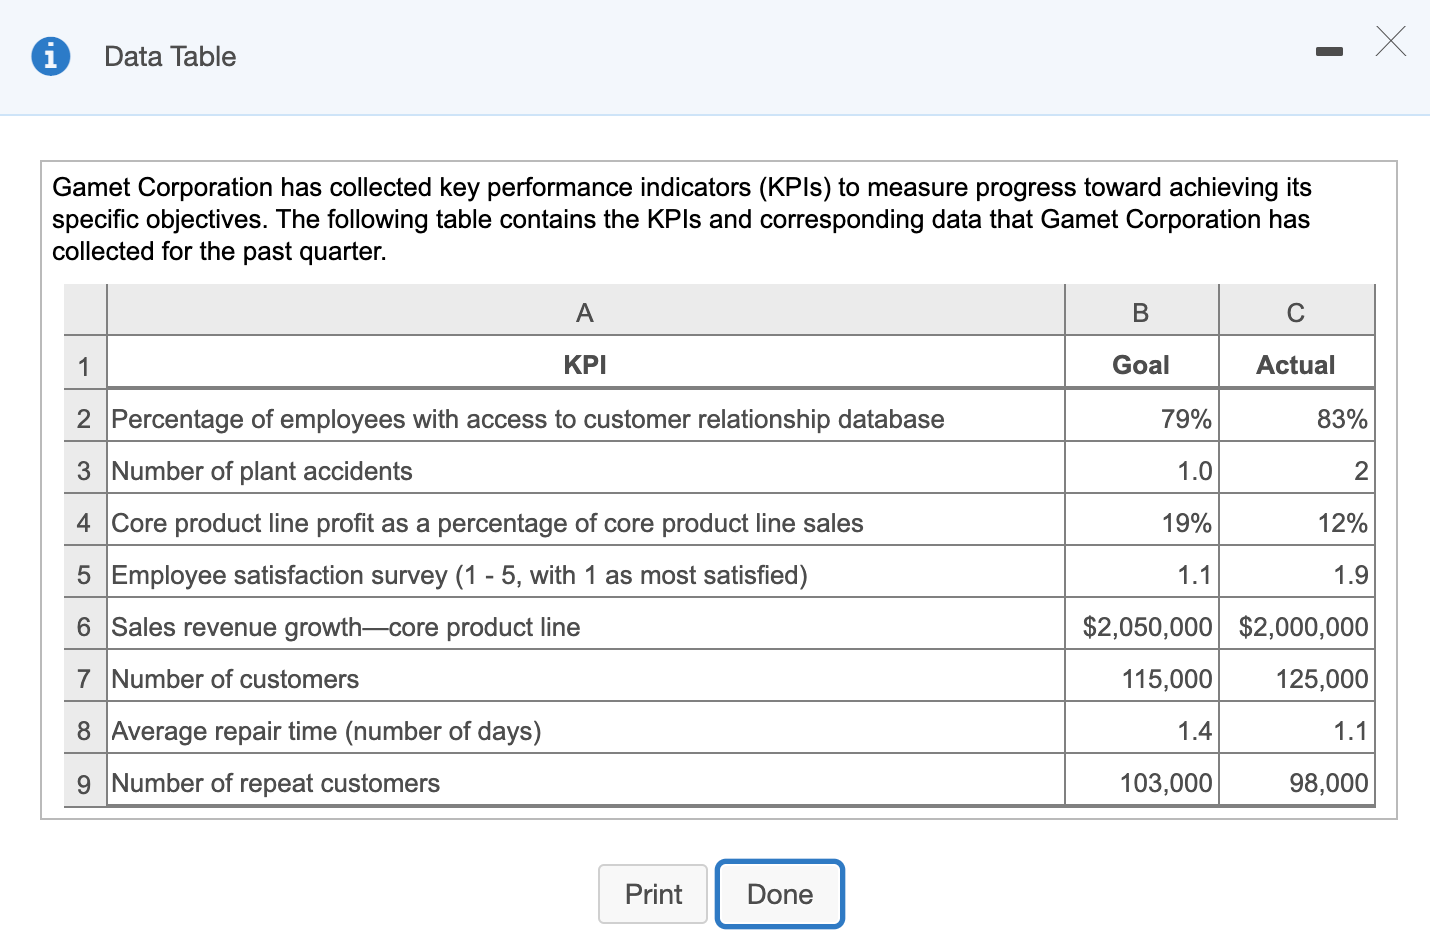Image resolution: width=1430 pixels, height=948 pixels.
Task: Click the Done button
Action: [779, 894]
